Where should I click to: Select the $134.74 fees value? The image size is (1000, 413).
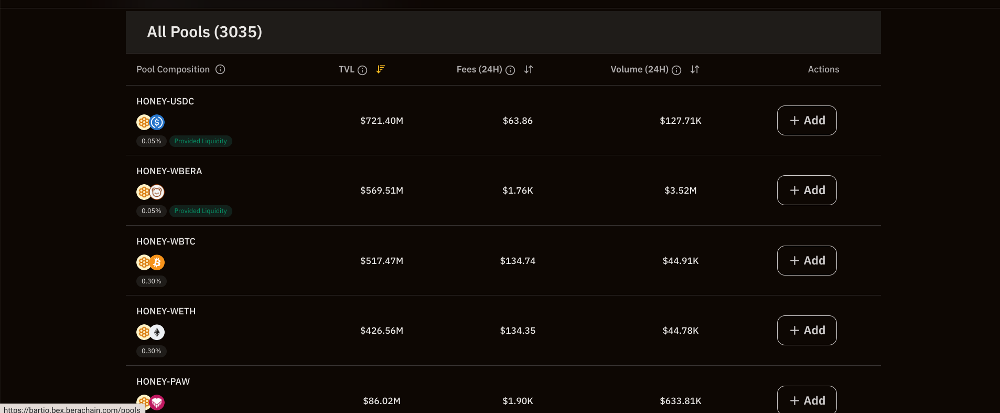(517, 261)
